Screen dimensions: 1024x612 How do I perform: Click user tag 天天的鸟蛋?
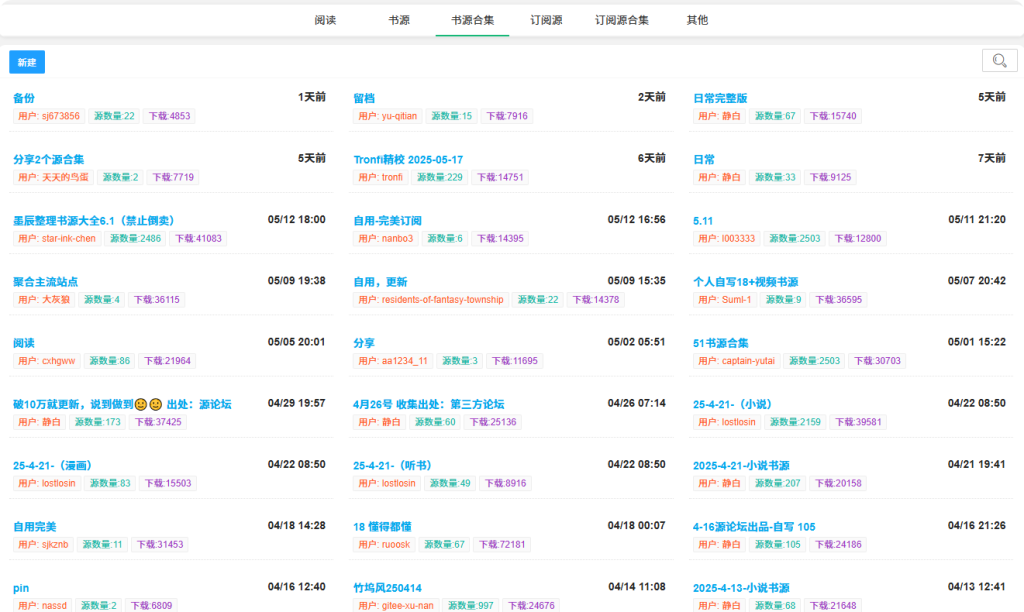pyautogui.click(x=54, y=177)
